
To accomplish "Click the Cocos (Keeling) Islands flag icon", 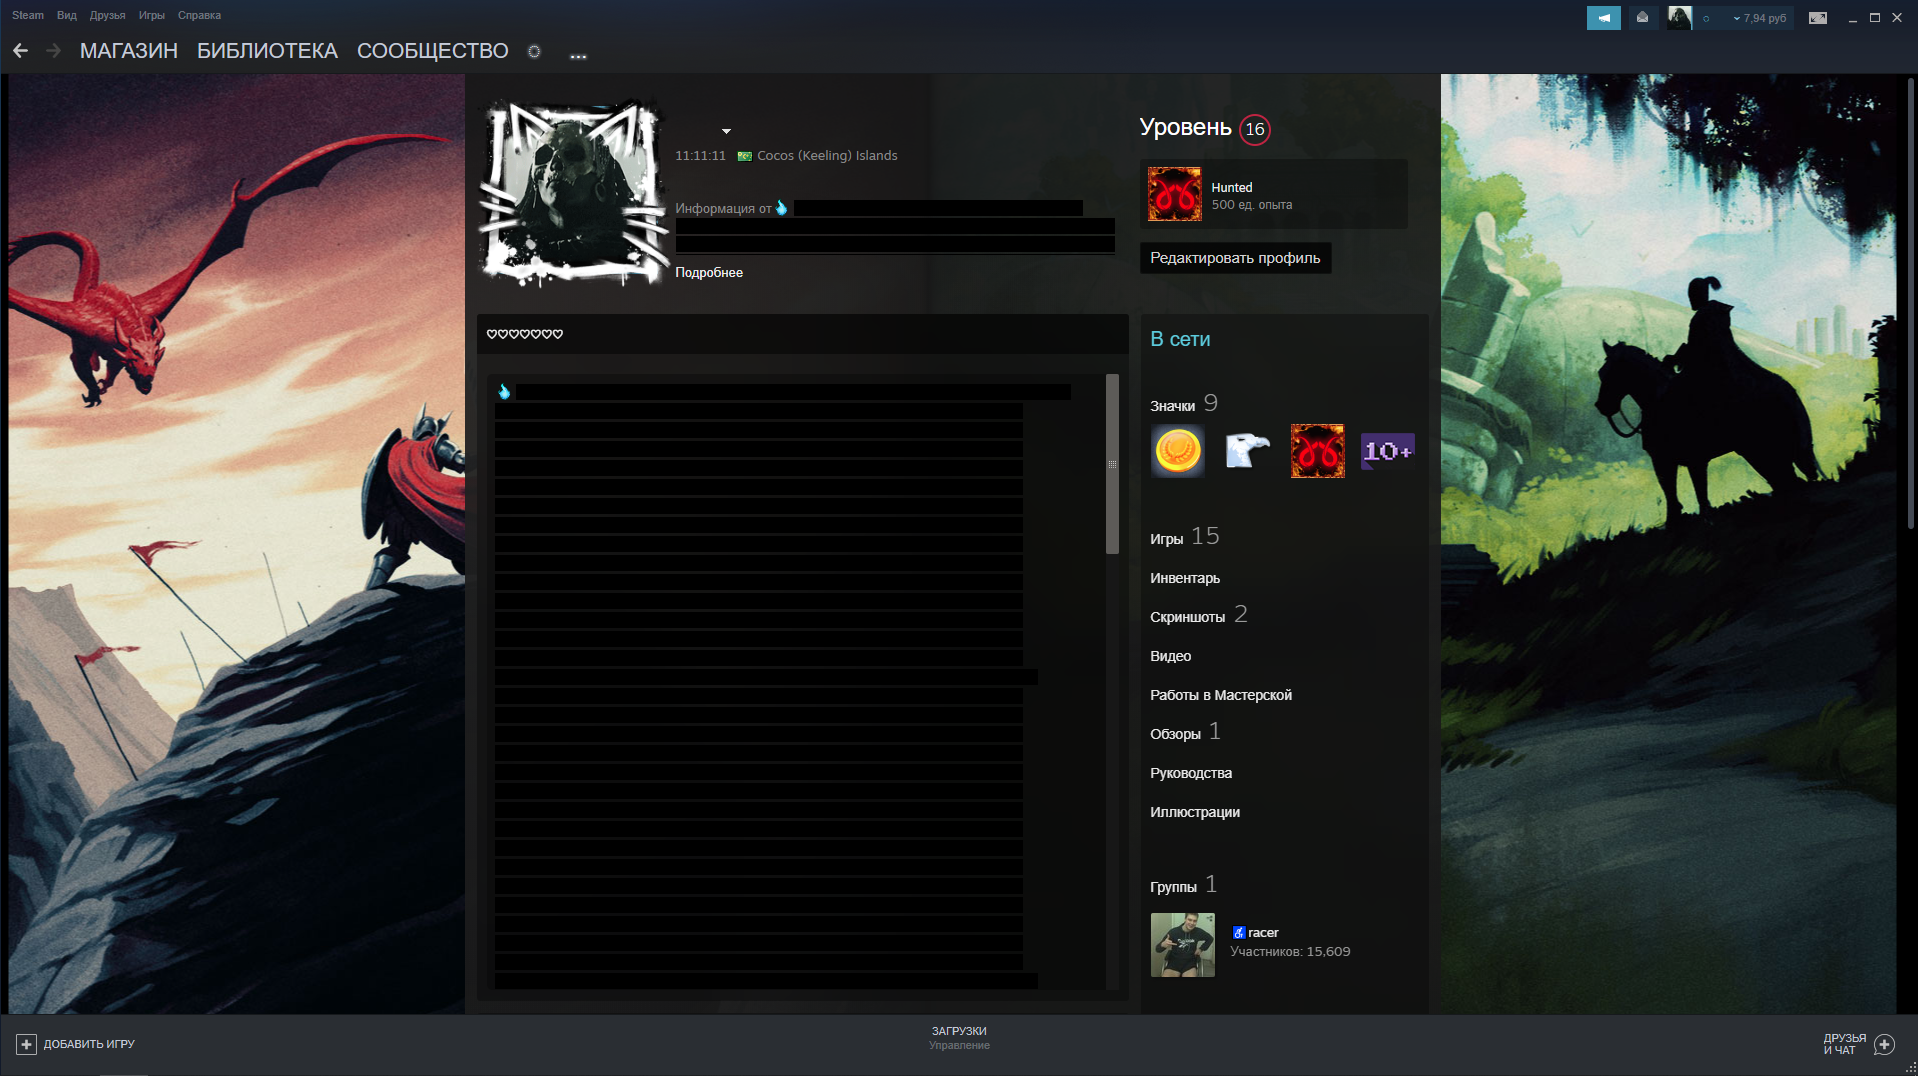I will click(744, 156).
